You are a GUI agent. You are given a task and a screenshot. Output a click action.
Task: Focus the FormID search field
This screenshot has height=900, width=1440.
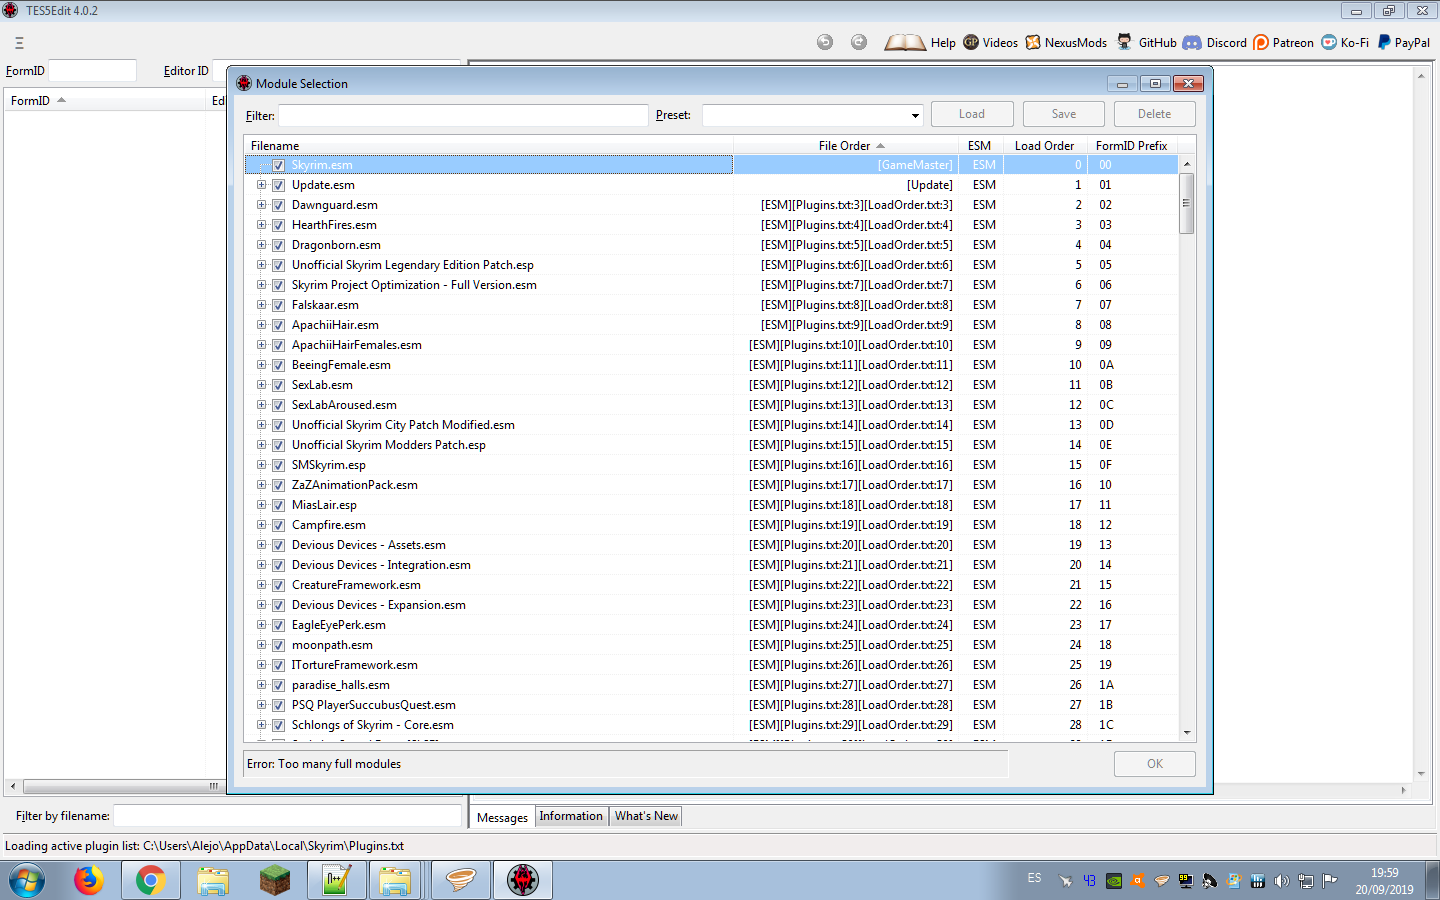tap(92, 71)
